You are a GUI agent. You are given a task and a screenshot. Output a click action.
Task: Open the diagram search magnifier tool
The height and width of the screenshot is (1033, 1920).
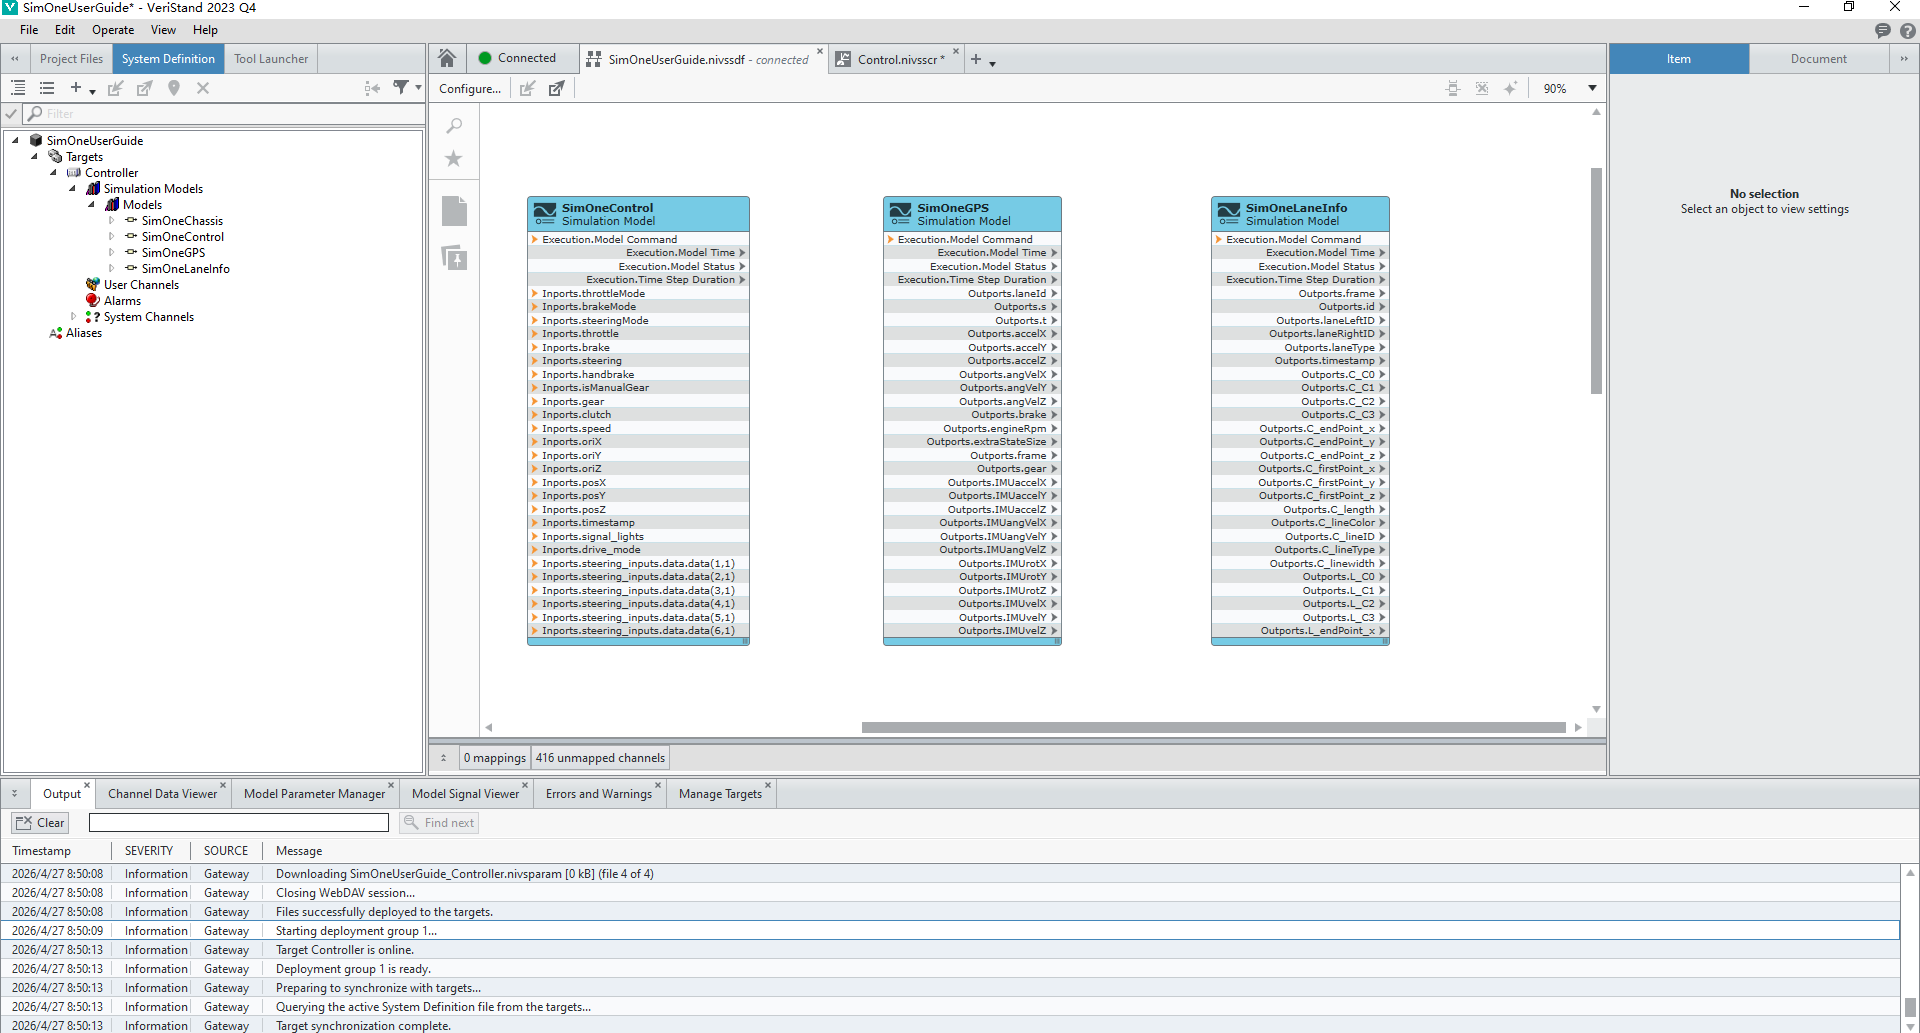pyautogui.click(x=454, y=126)
